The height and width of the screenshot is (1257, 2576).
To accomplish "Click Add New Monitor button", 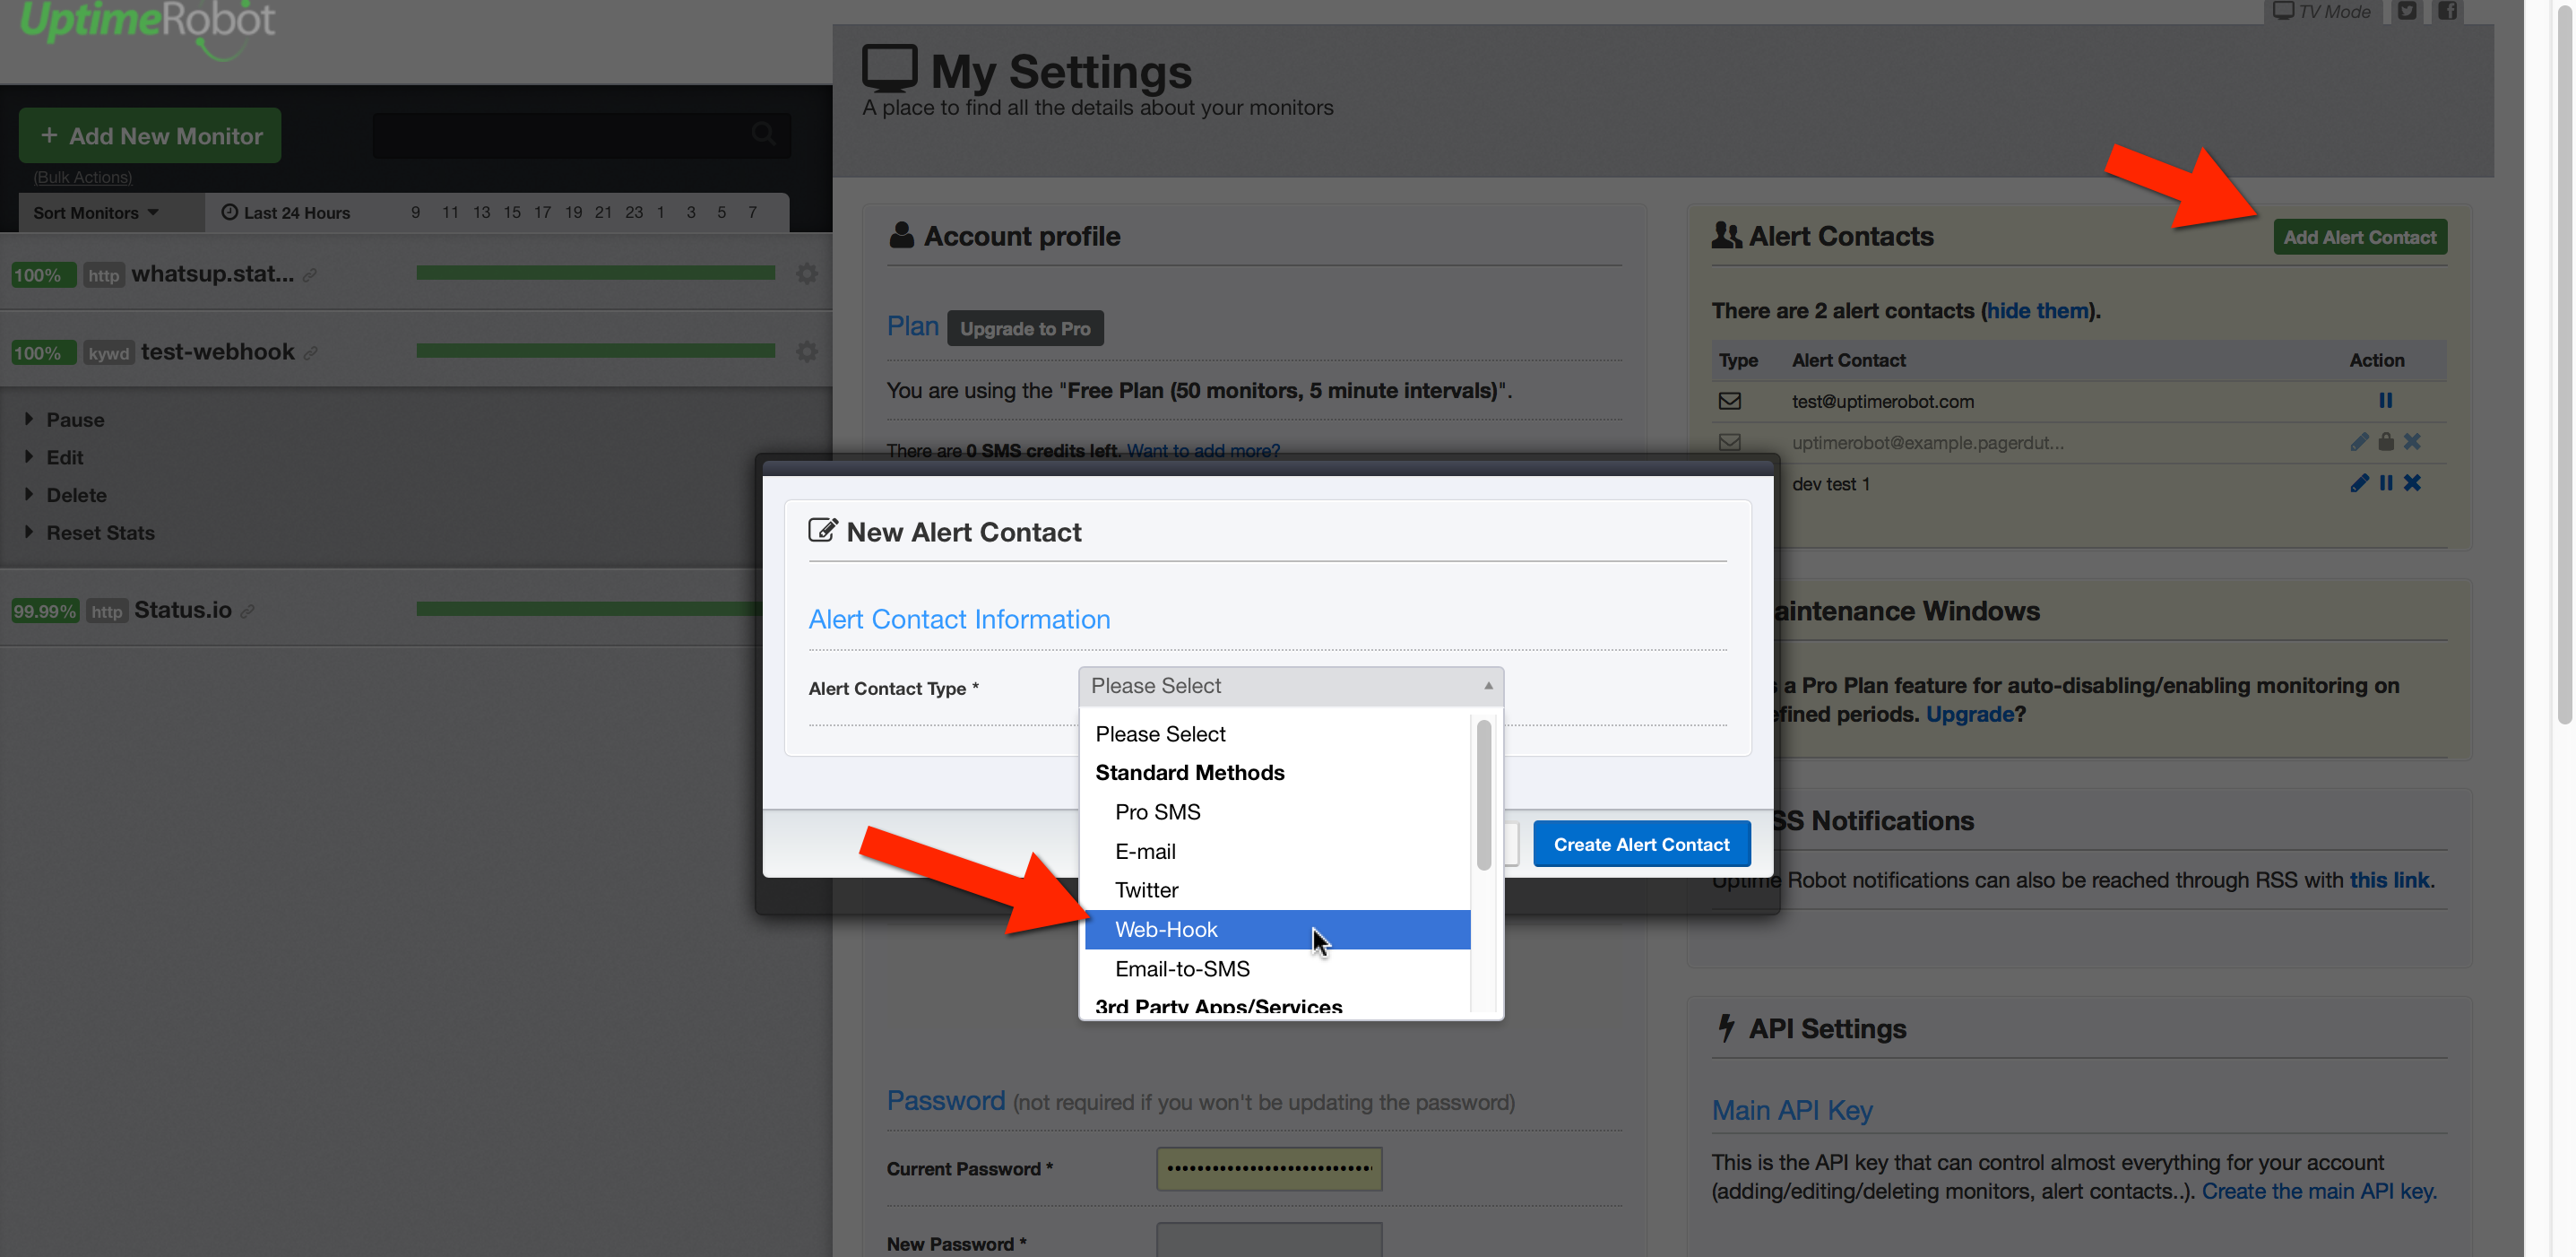I will (150, 135).
